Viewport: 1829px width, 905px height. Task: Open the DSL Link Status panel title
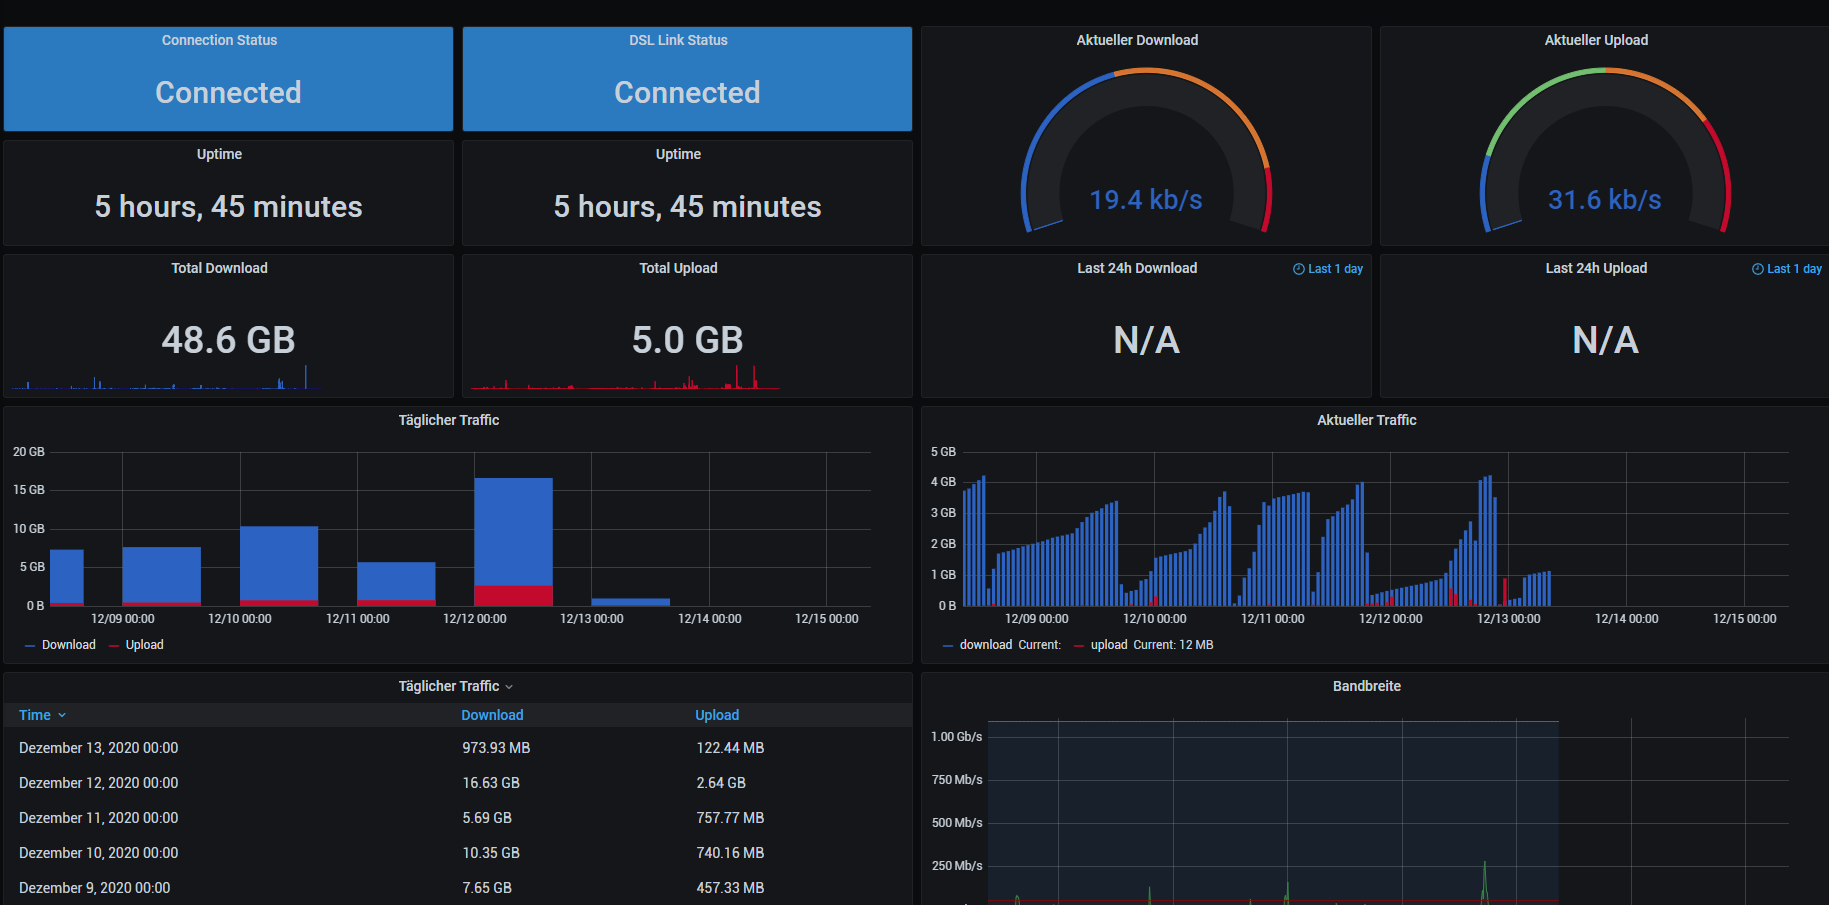[x=678, y=40]
